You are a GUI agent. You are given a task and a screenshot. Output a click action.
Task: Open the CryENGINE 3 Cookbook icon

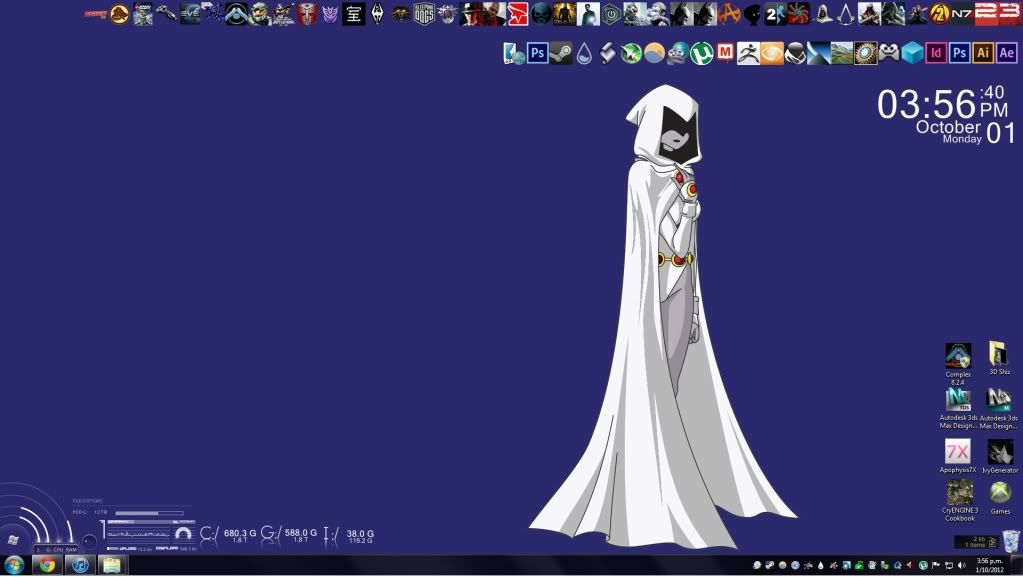960,501
